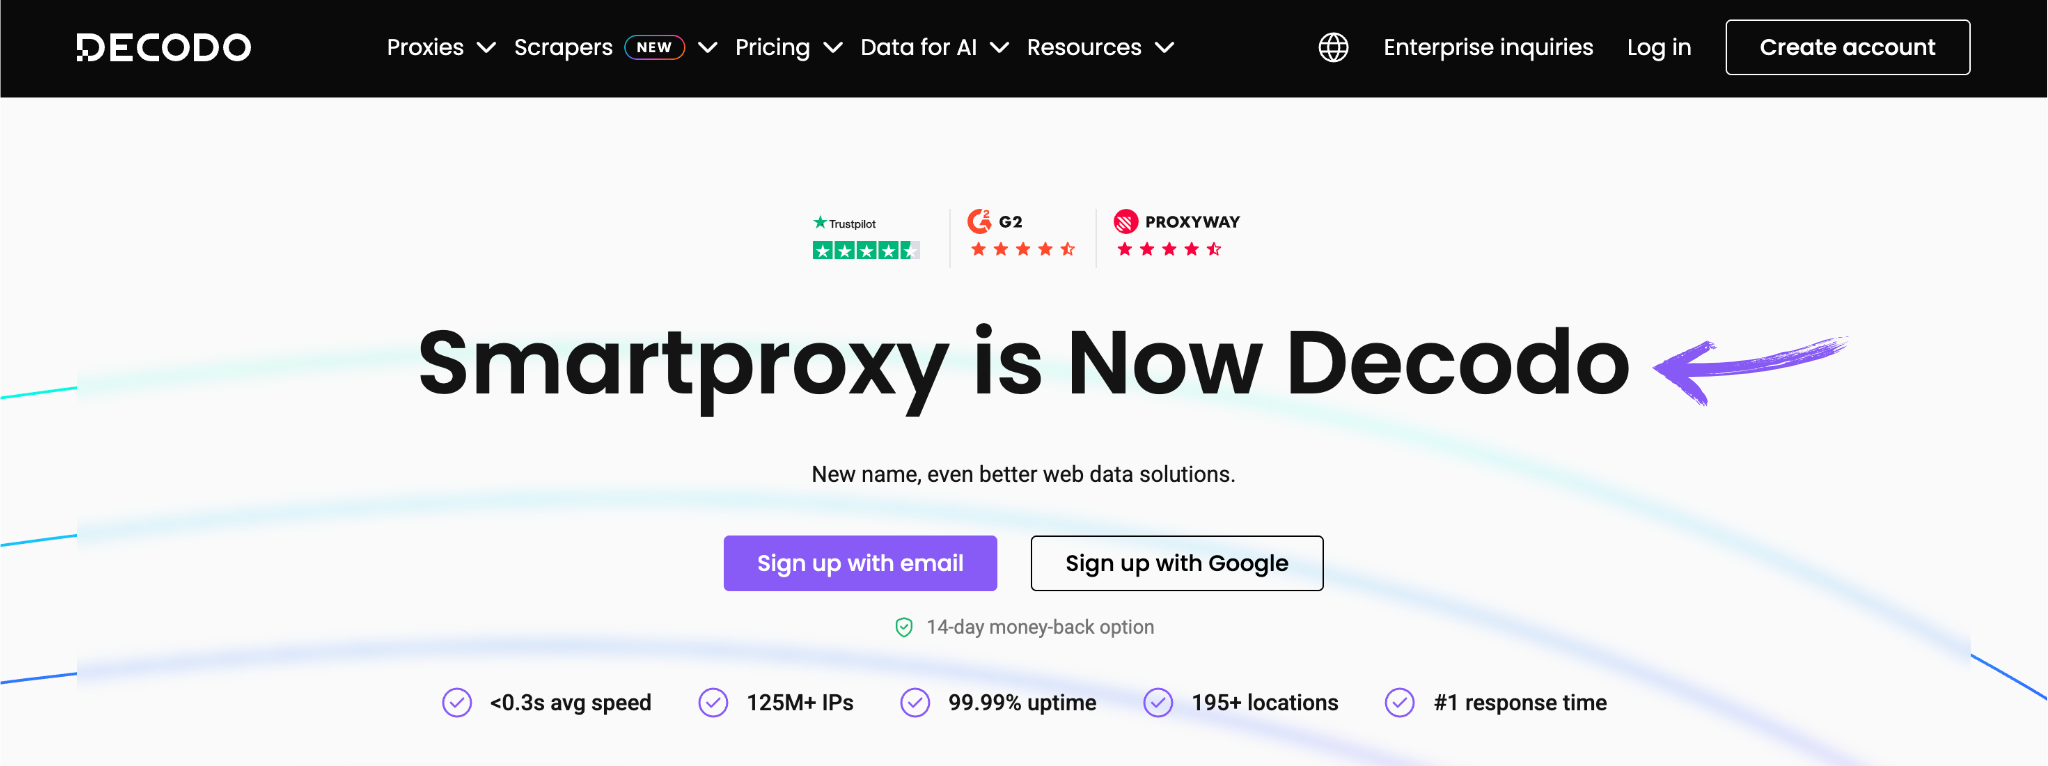Click the NEW badge next to Scrapers
The height and width of the screenshot is (766, 2048).
(655, 47)
